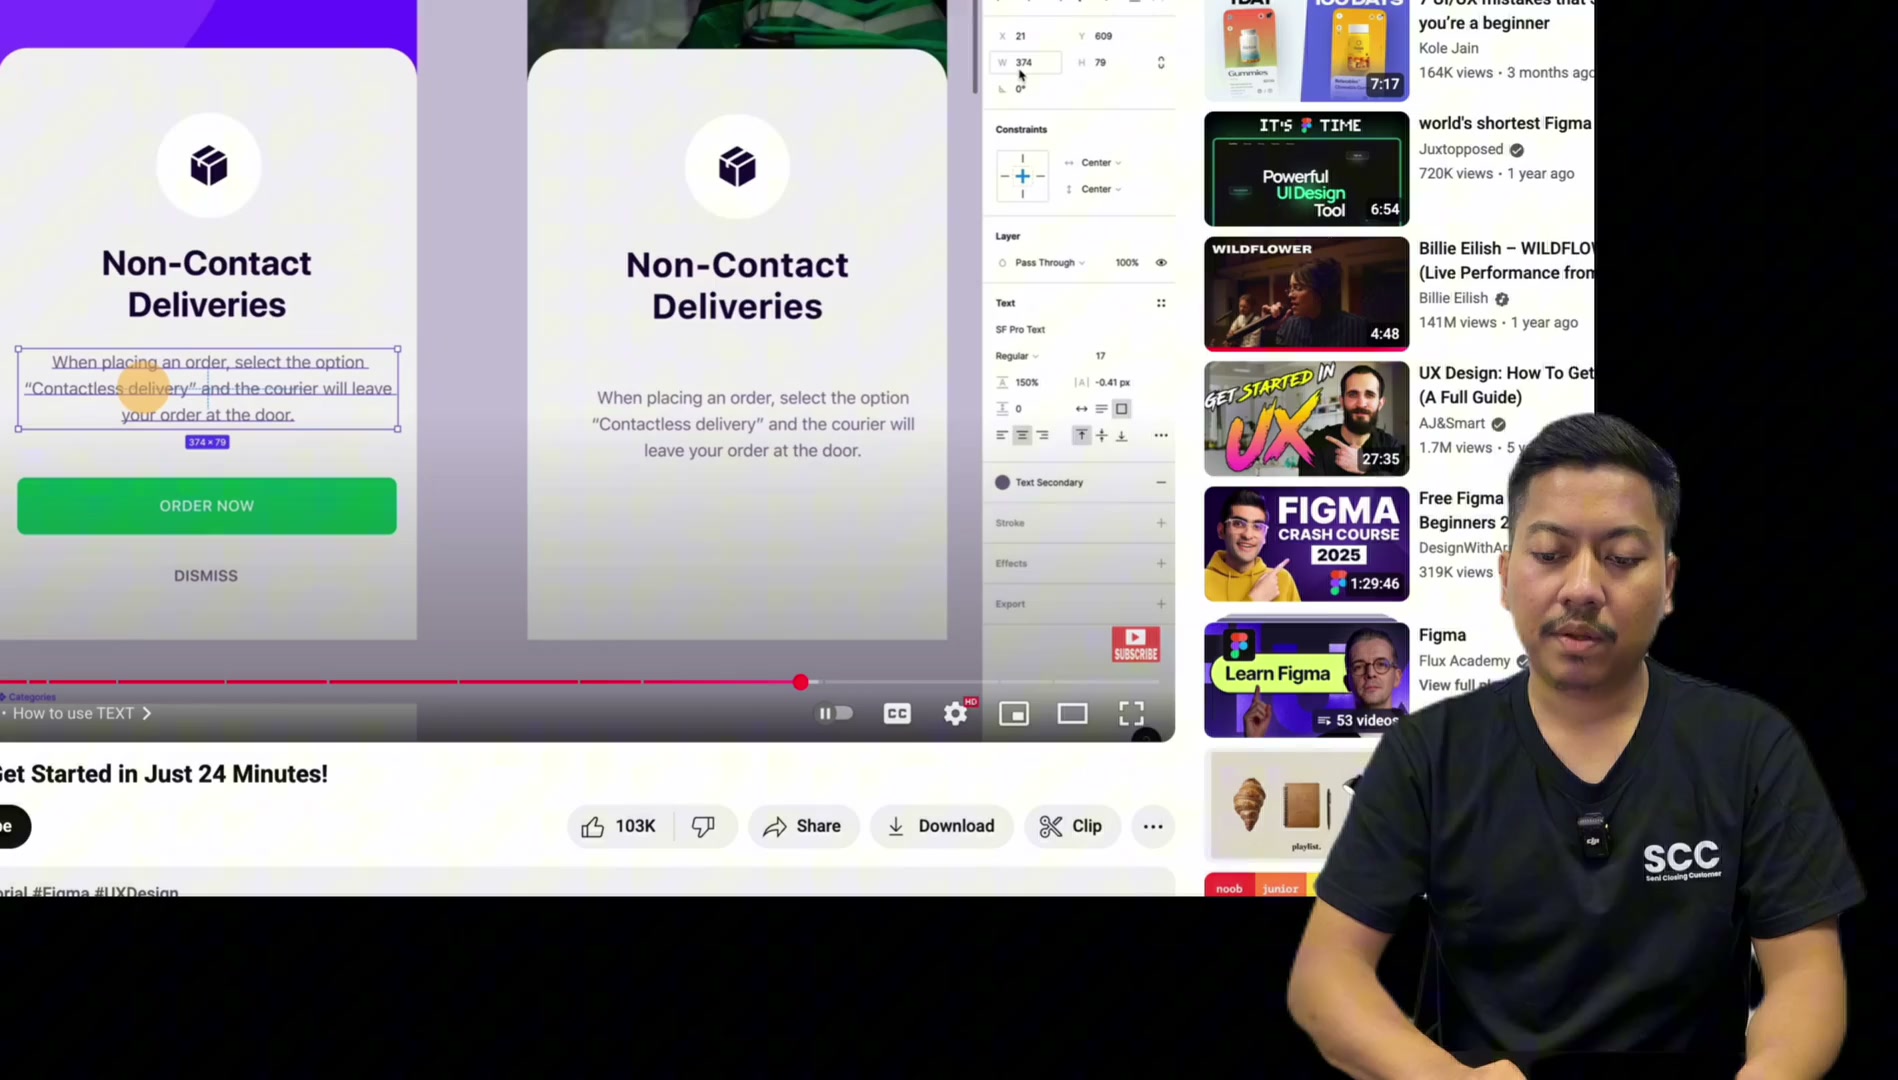Remove Text Secondary fill with minus
1898x1080 pixels.
1161,483
